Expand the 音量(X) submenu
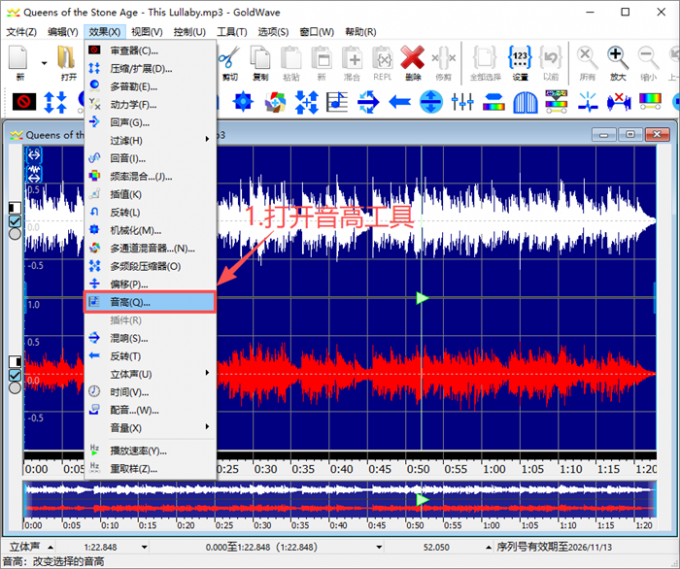 (x=150, y=428)
